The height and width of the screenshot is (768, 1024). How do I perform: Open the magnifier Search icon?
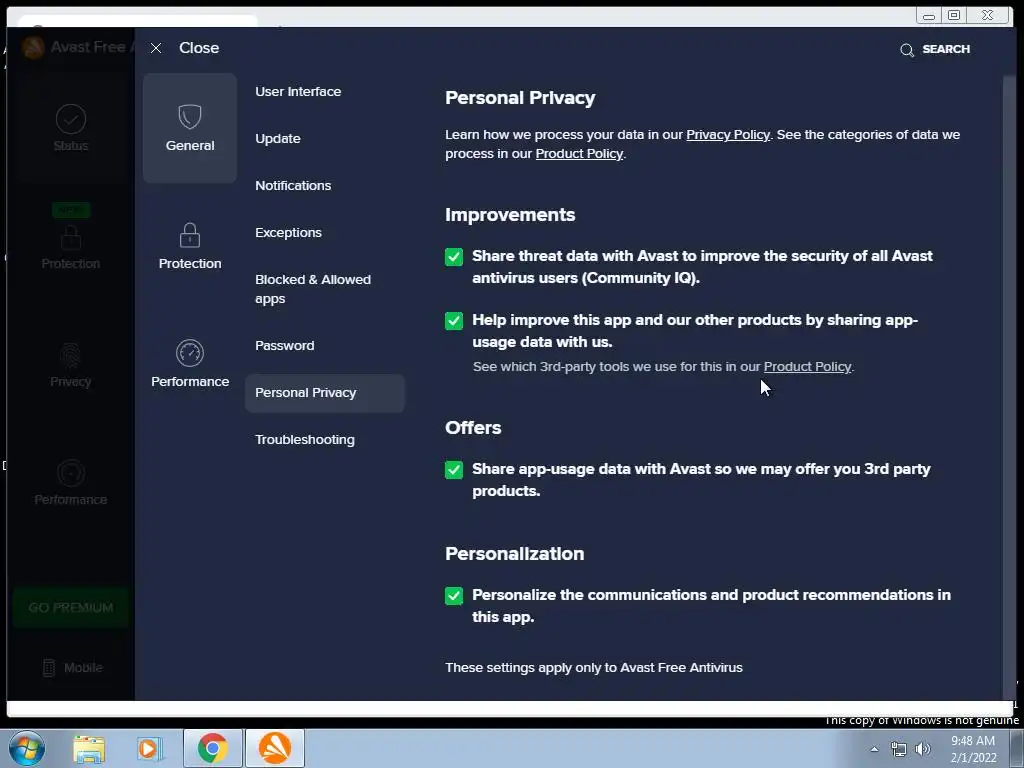click(x=906, y=50)
